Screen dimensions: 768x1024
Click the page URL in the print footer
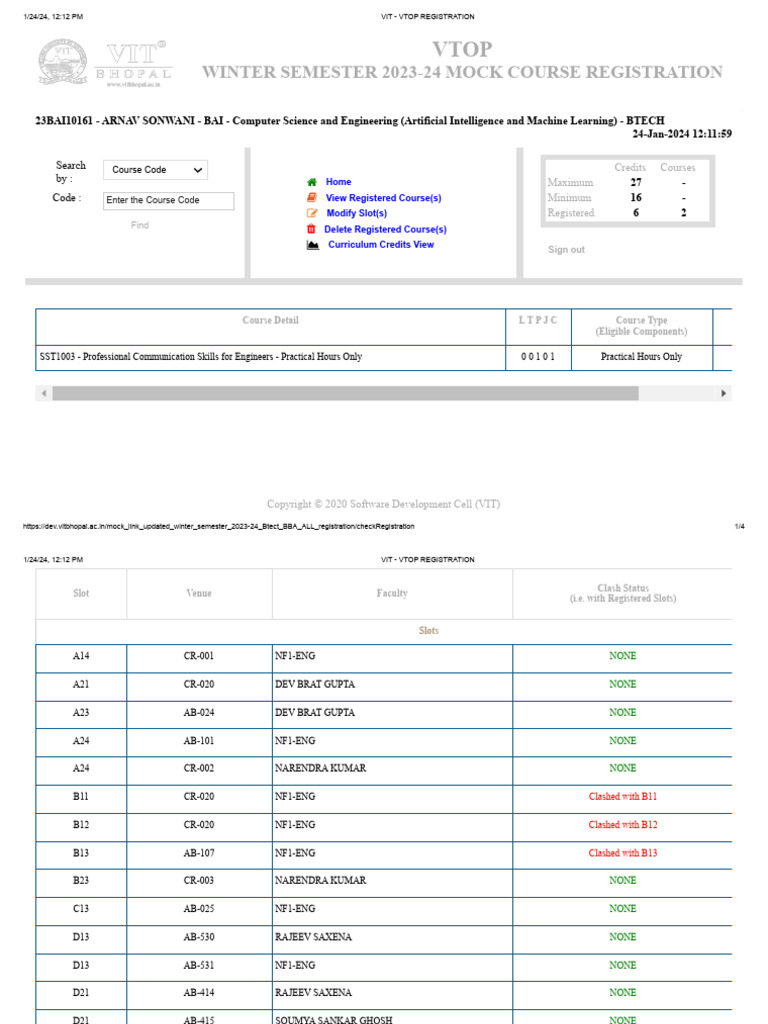click(218, 526)
